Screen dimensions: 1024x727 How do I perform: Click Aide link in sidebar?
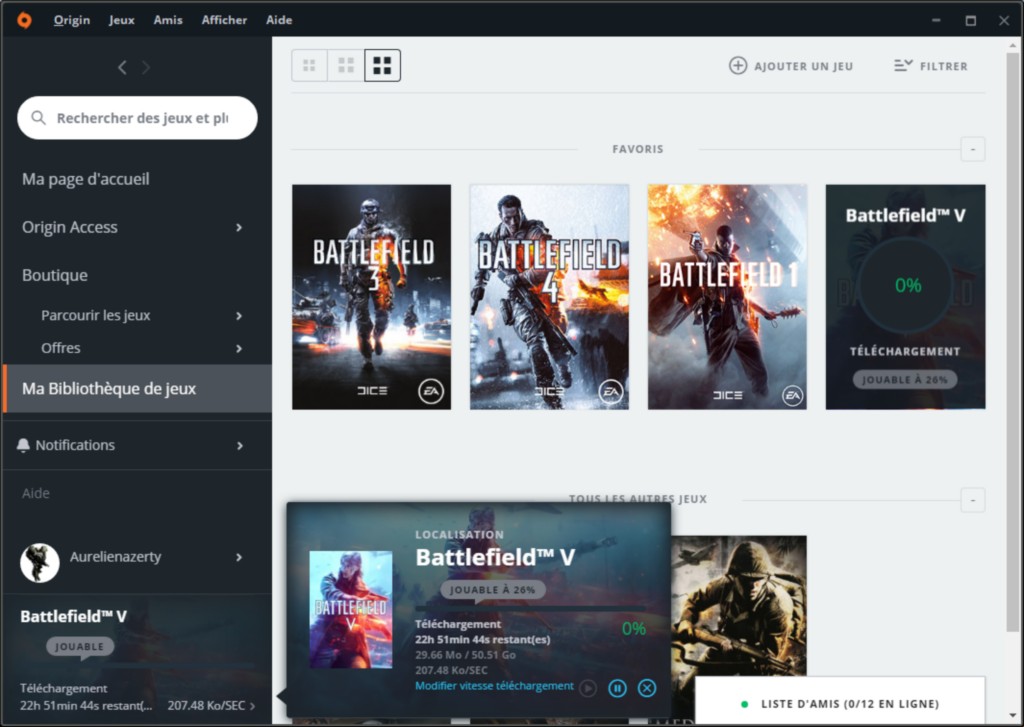coord(36,493)
